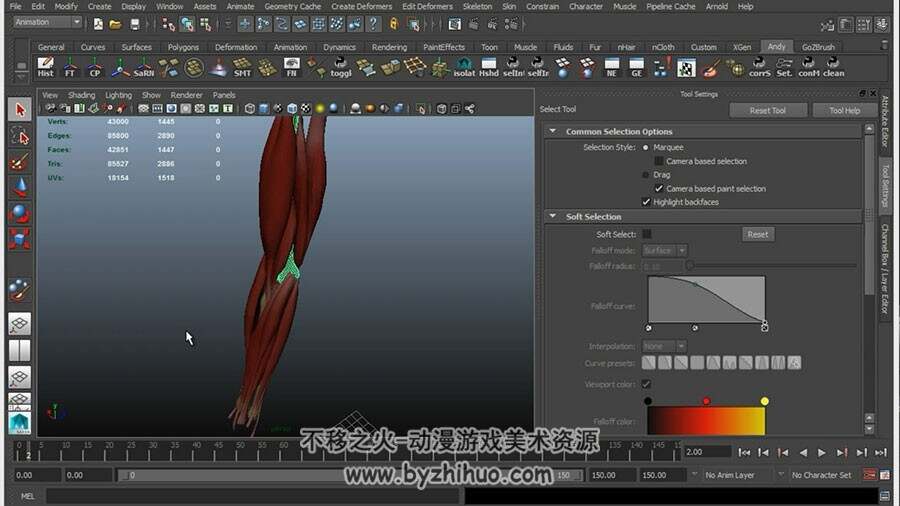Click the current frame field showing 2.00
This screenshot has height=506, width=900.
[x=707, y=452]
